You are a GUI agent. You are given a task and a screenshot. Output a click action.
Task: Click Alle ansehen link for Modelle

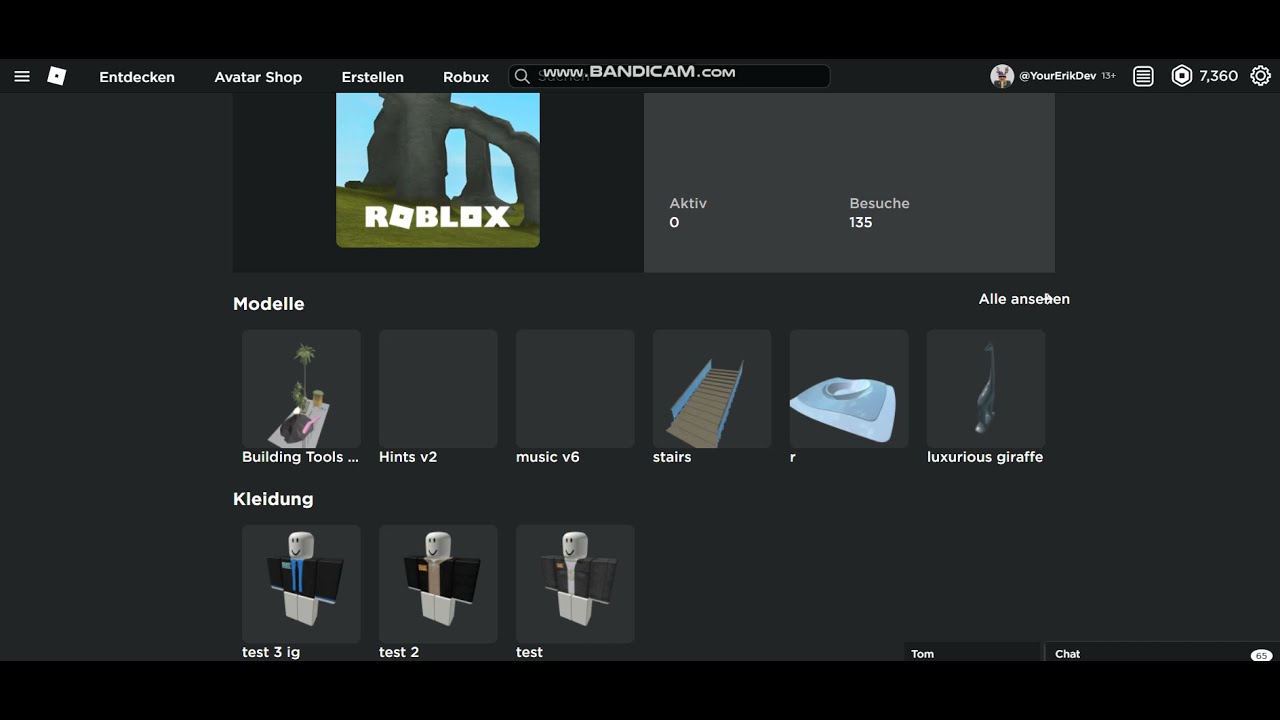1024,299
